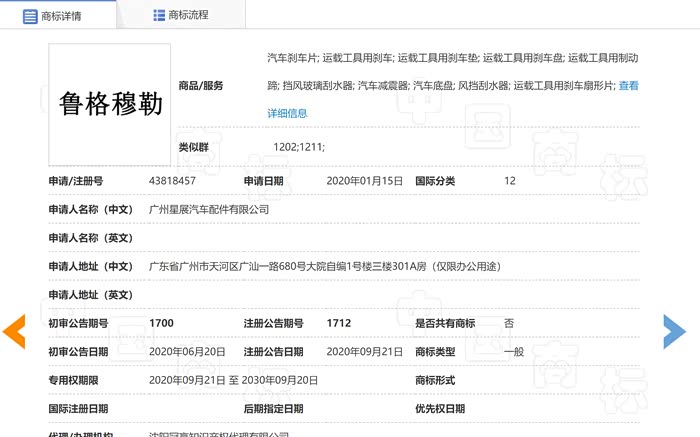Click registration announcement date 2020年09月21日

[x=365, y=352]
